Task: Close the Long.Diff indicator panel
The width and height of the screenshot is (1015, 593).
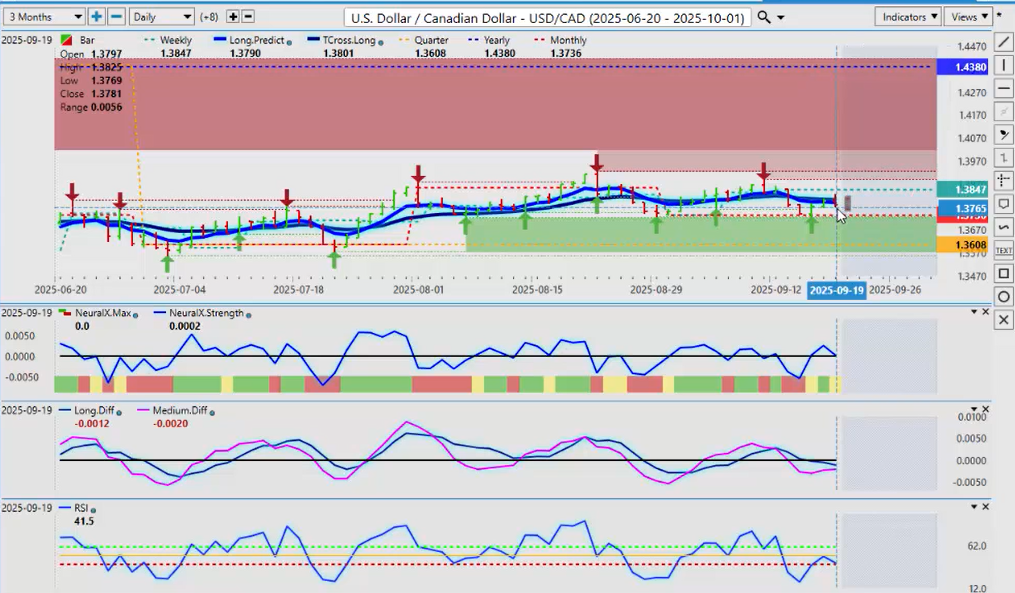Action: [986, 409]
